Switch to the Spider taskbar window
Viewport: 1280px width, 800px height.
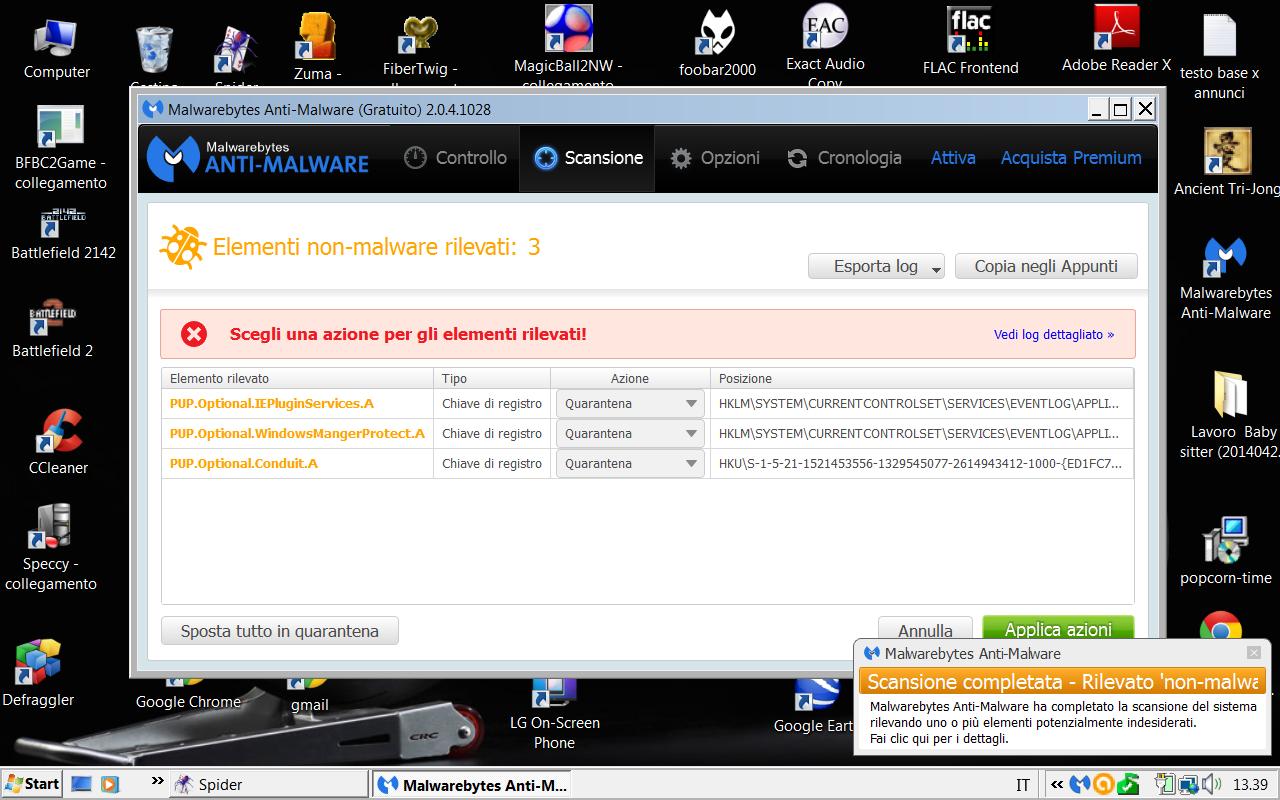pyautogui.click(x=269, y=784)
